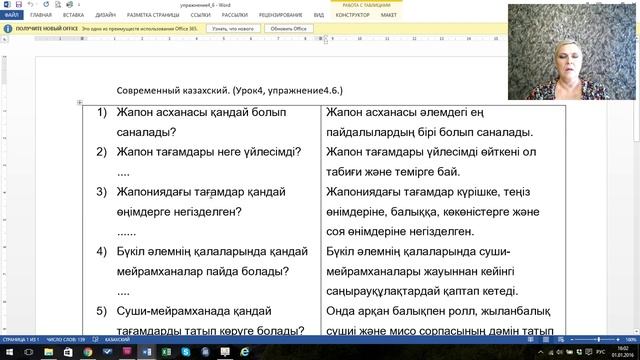This screenshot has width=640, height=360.
Task: Open the РАЗМЕТКА СТРАНИЦЫ tab
Action: (x=153, y=15)
